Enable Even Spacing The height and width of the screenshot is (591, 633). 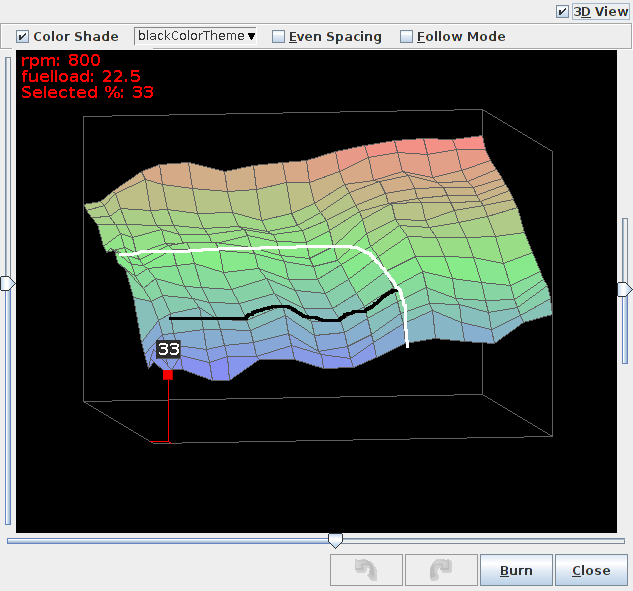279,37
